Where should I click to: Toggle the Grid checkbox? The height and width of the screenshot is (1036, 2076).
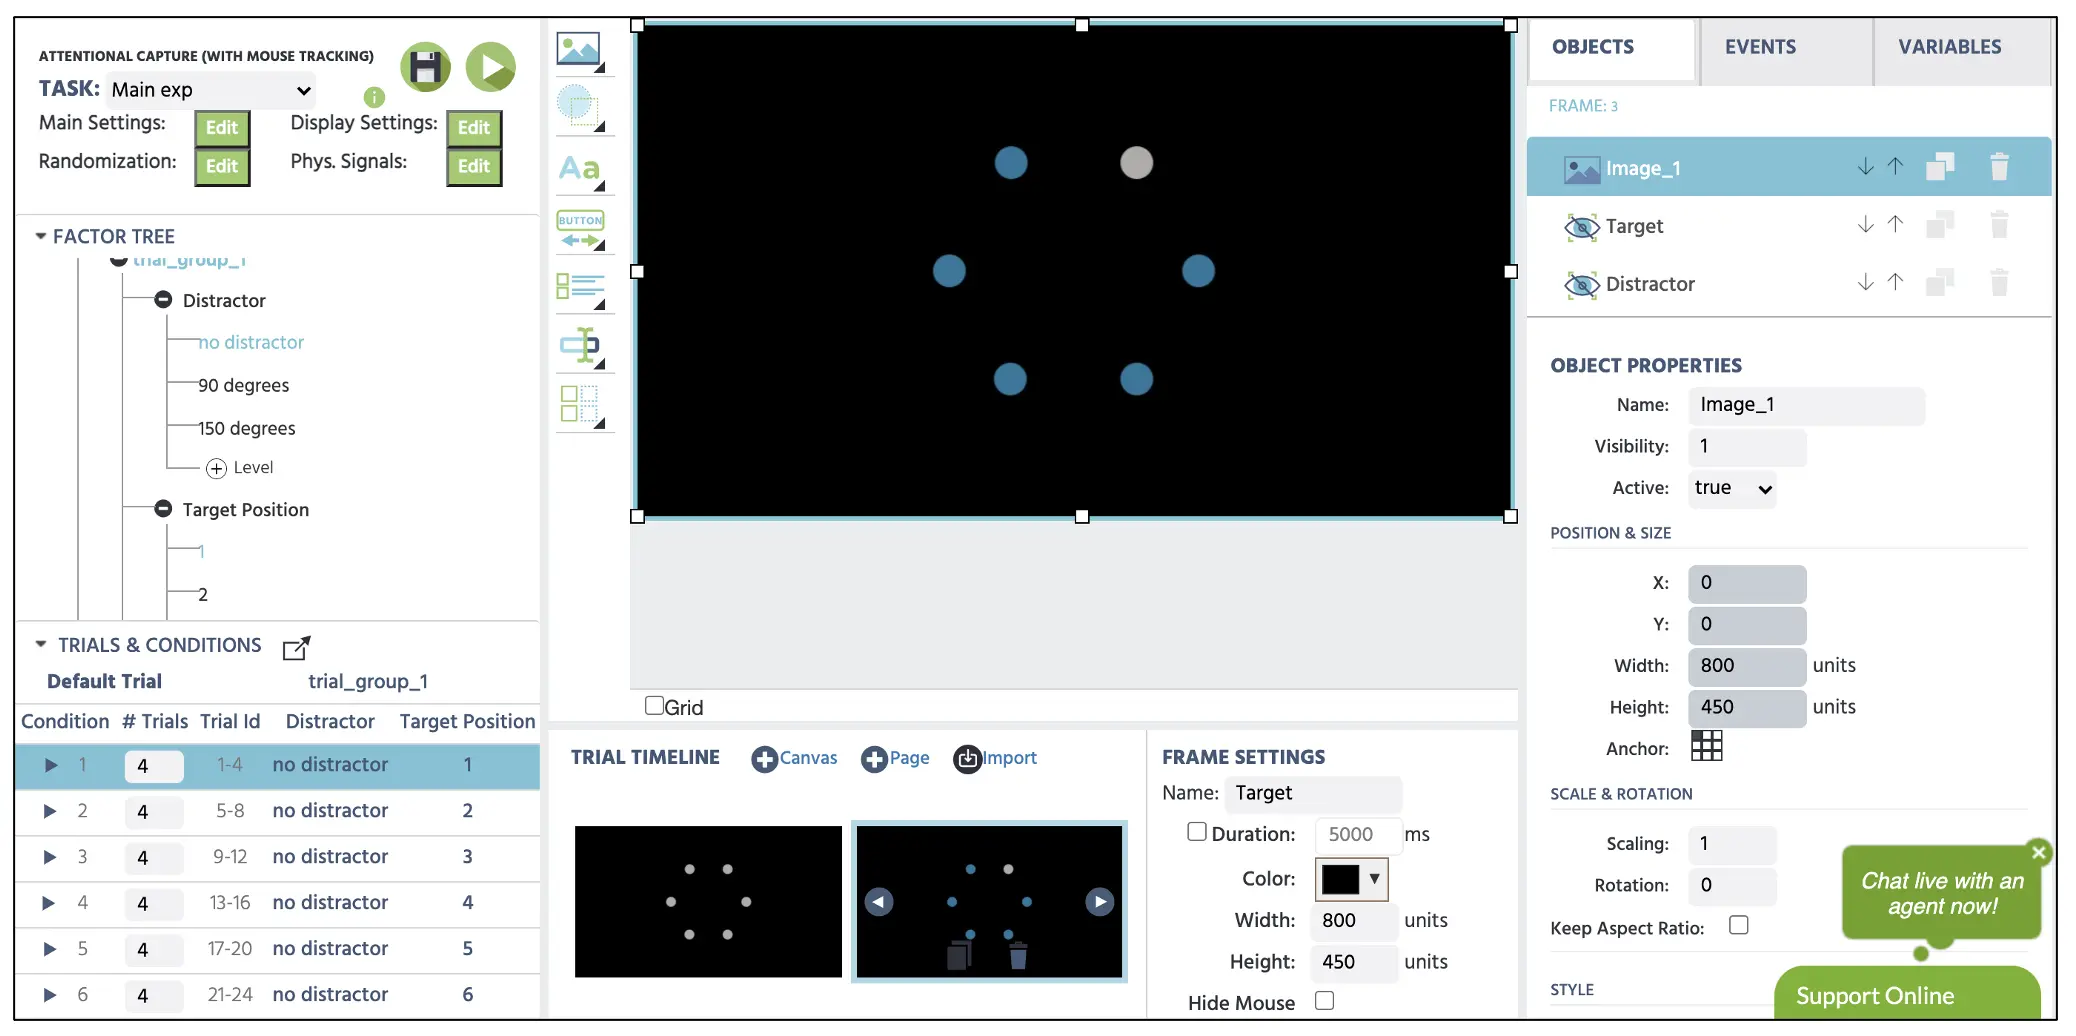654,706
